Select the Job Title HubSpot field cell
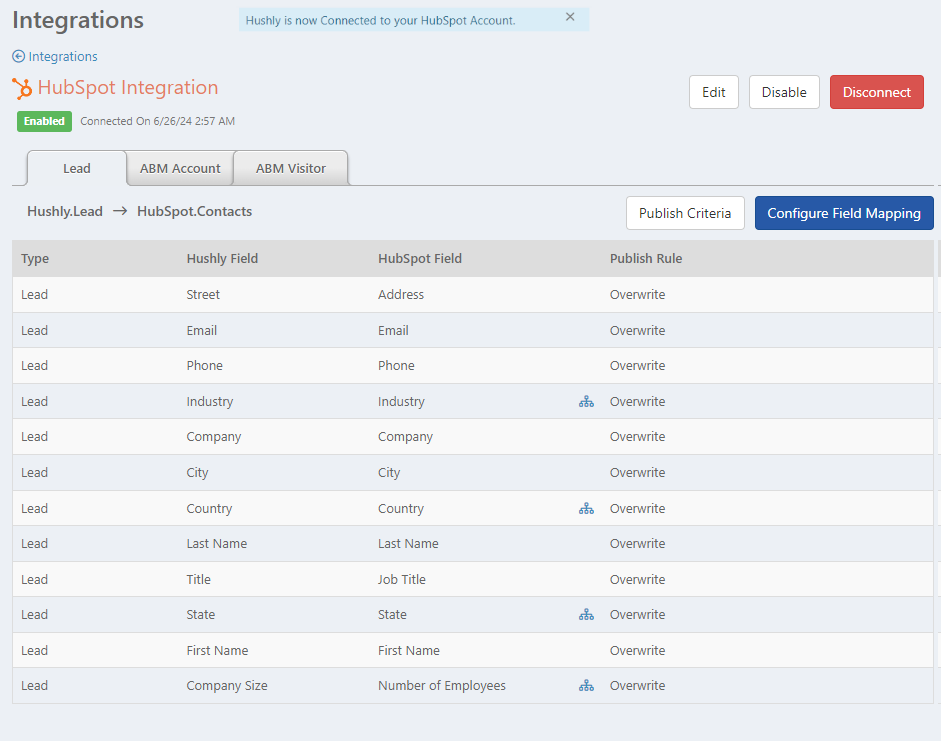Viewport: 941px width, 741px height. [x=401, y=580]
